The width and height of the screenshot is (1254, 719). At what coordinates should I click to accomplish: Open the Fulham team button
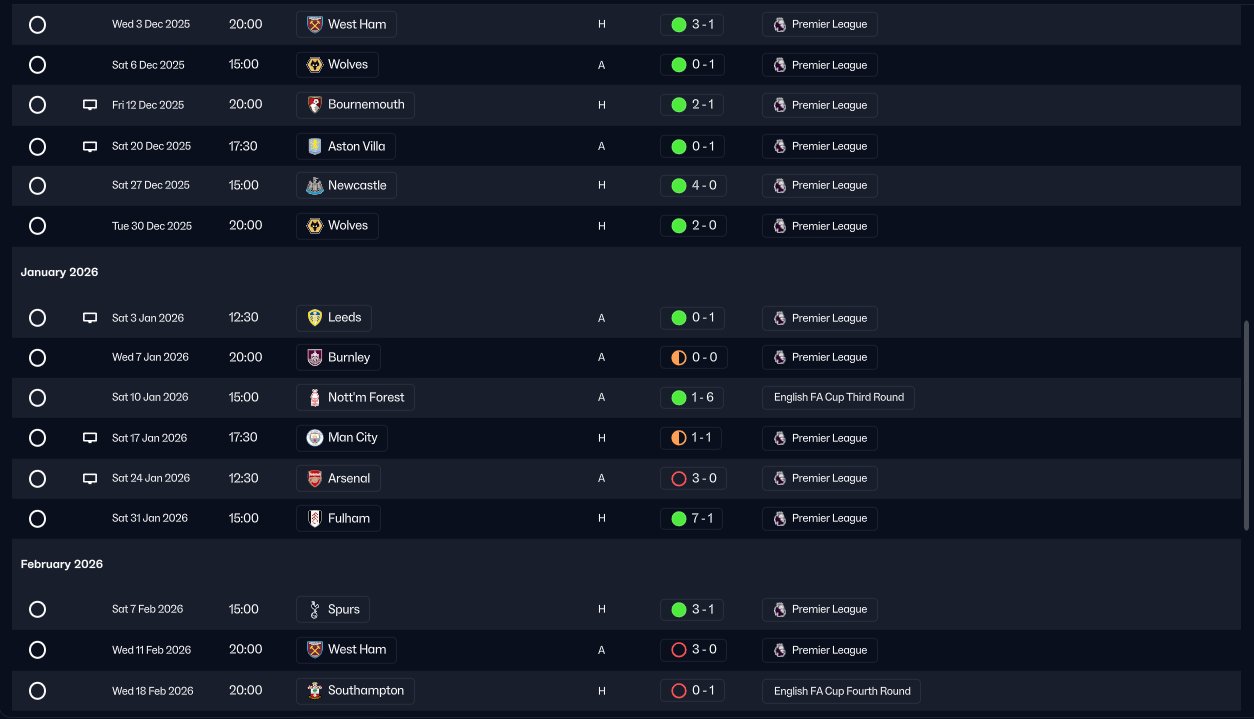(x=338, y=518)
